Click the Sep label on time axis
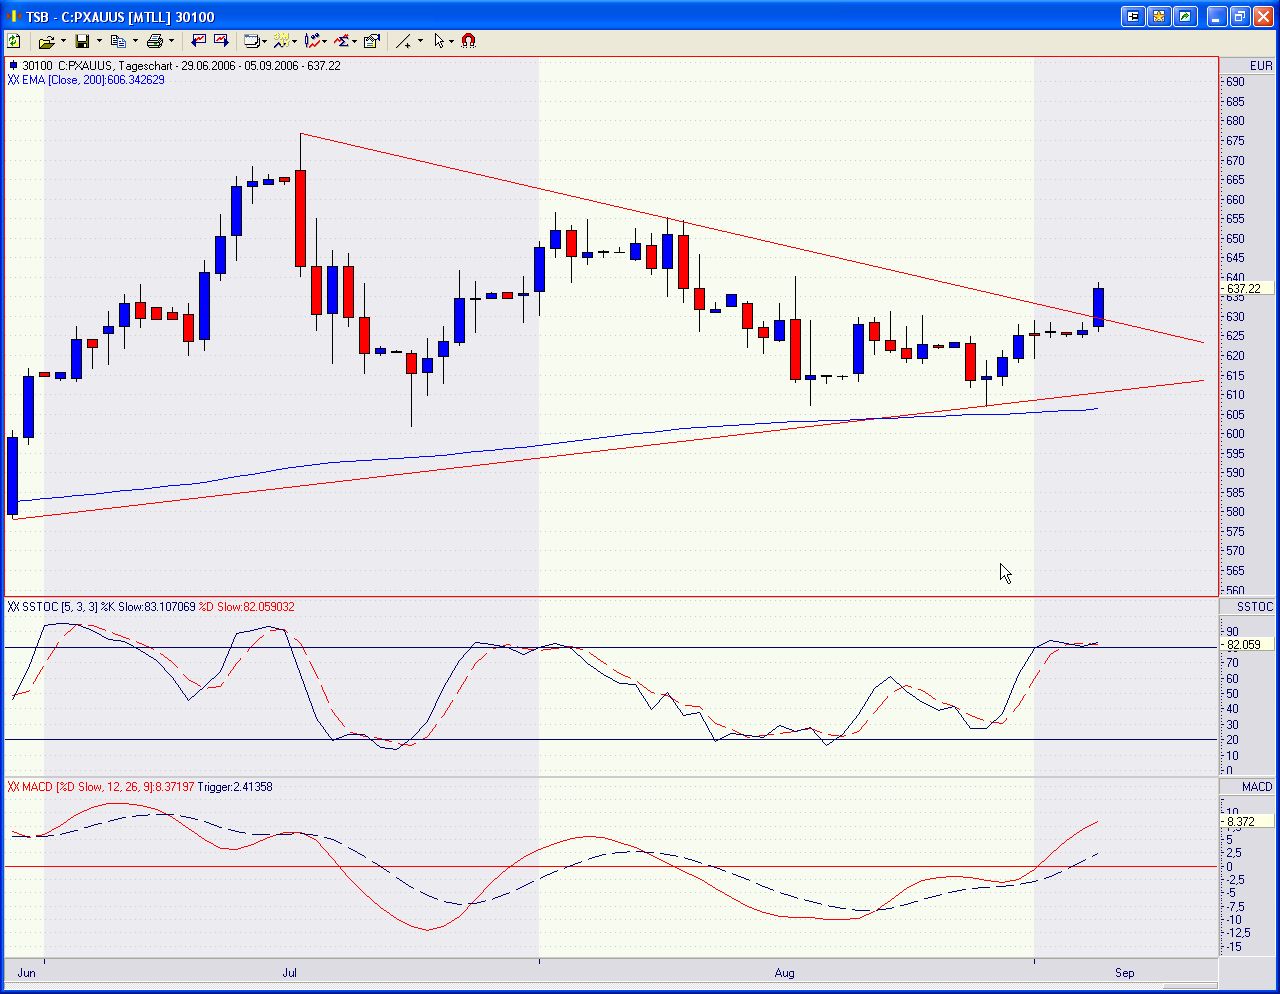This screenshot has height=994, width=1280. (x=1125, y=973)
